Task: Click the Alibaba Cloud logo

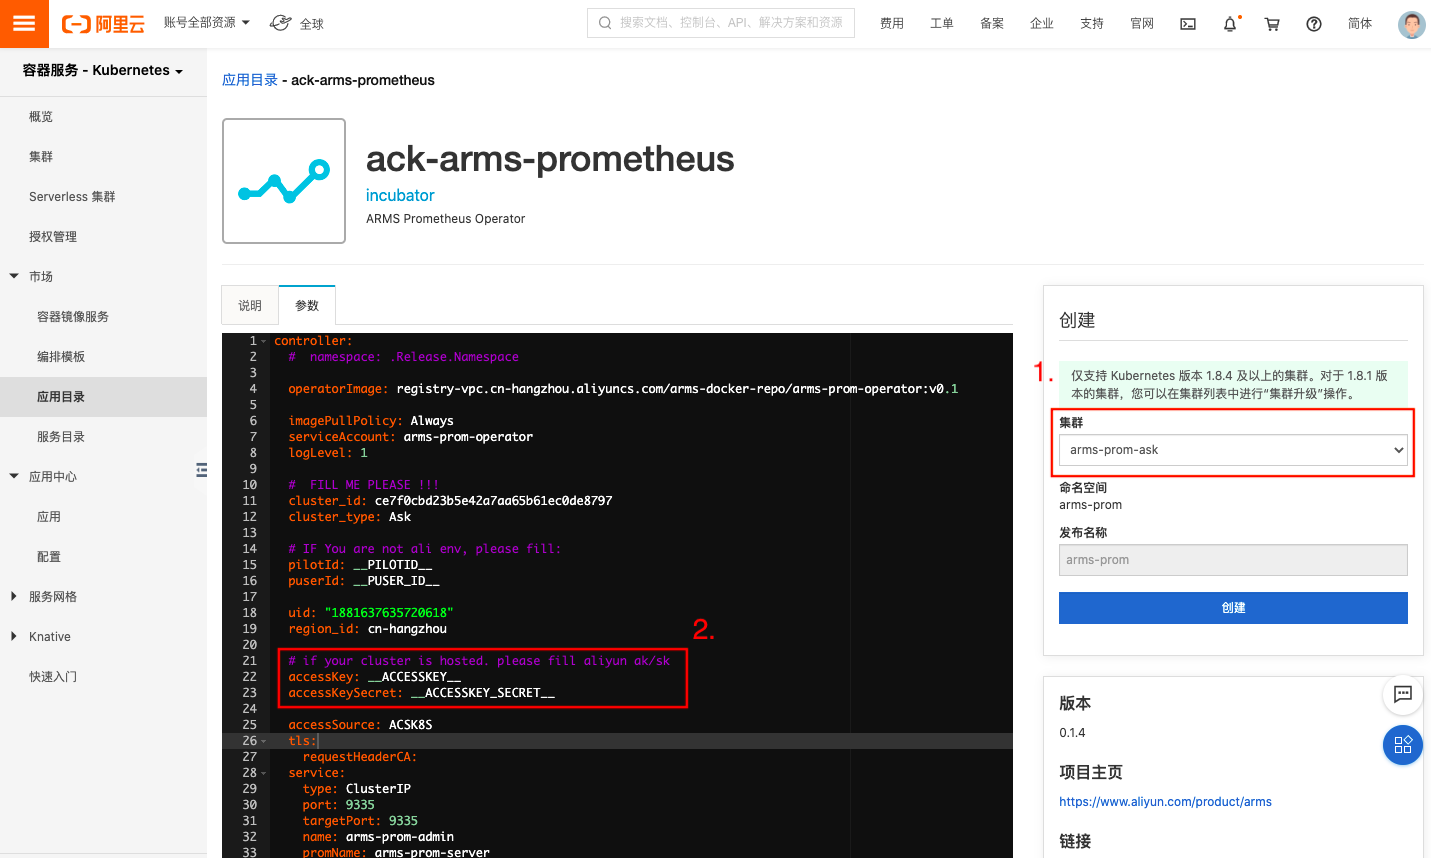Action: 103,24
